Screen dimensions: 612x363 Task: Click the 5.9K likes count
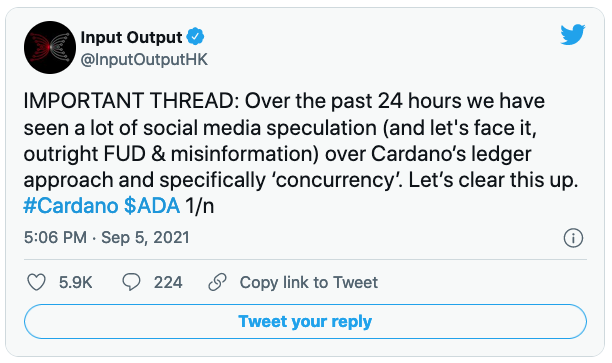(x=75, y=282)
